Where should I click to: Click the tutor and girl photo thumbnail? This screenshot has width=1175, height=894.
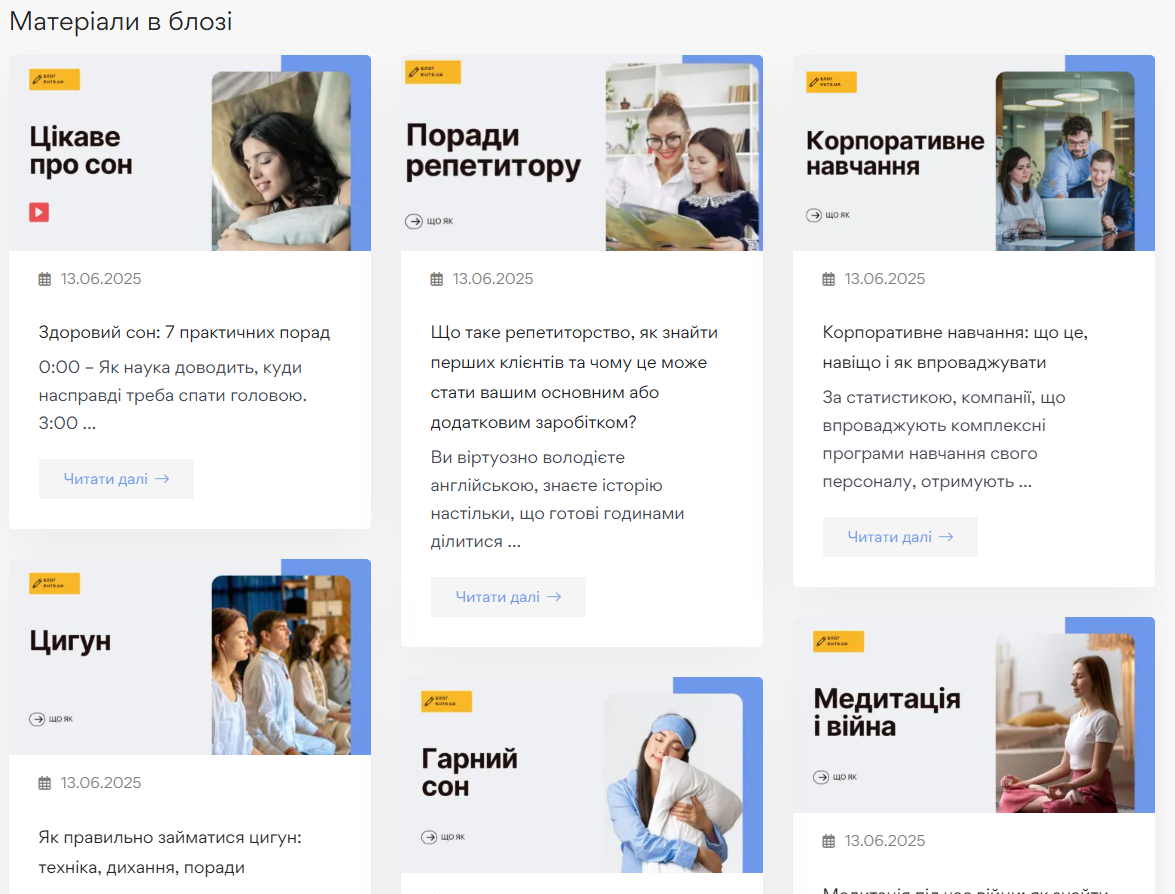click(682, 157)
